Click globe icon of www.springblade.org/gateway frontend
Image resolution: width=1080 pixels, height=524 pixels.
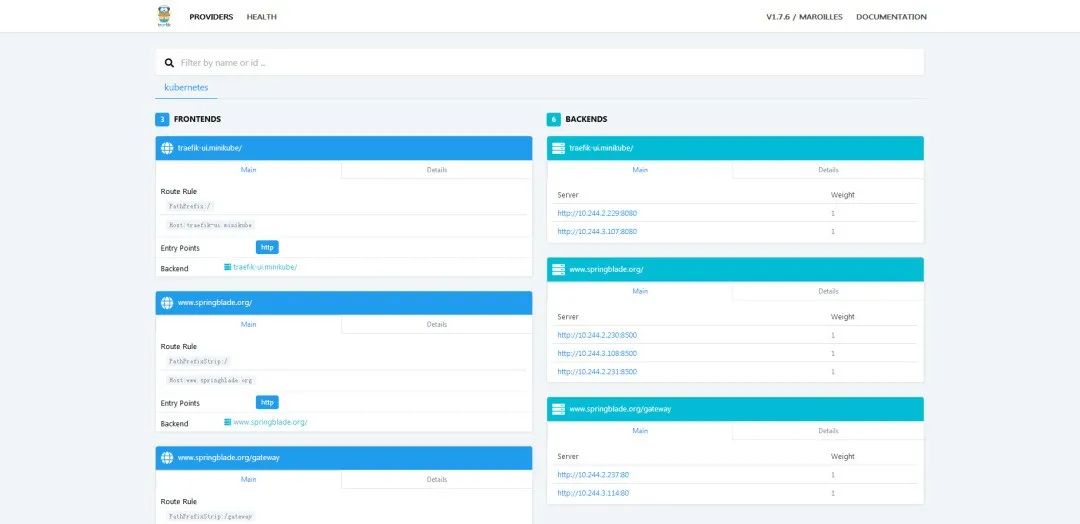point(167,458)
